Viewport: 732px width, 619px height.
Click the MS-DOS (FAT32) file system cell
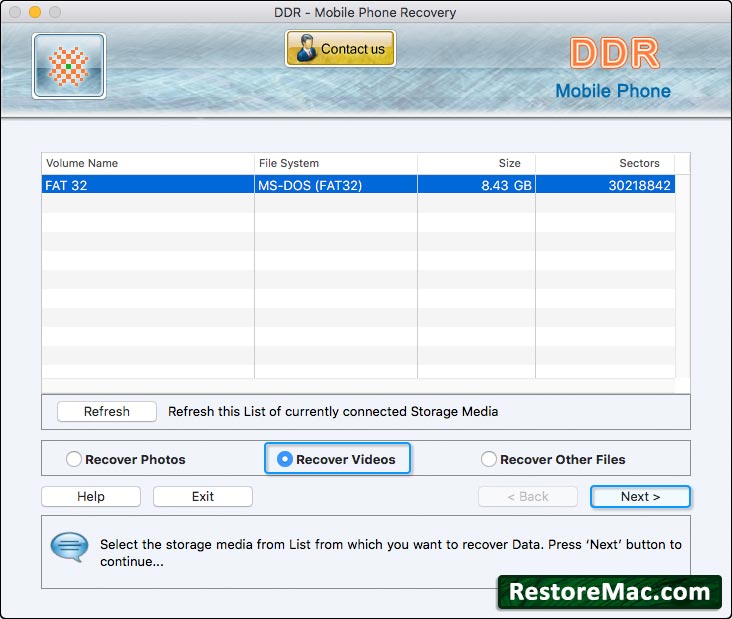coord(336,185)
